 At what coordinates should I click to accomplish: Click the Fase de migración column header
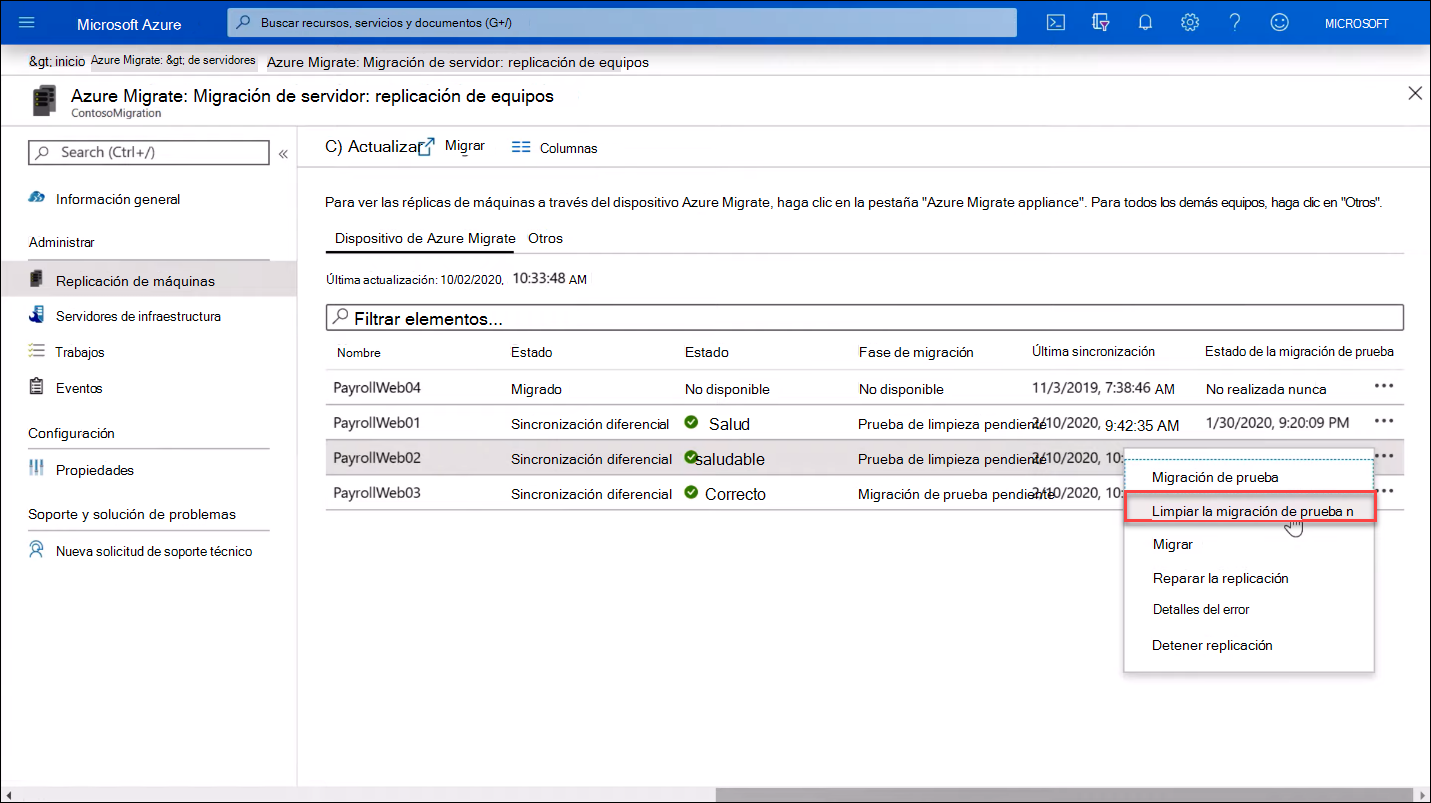[x=916, y=352]
